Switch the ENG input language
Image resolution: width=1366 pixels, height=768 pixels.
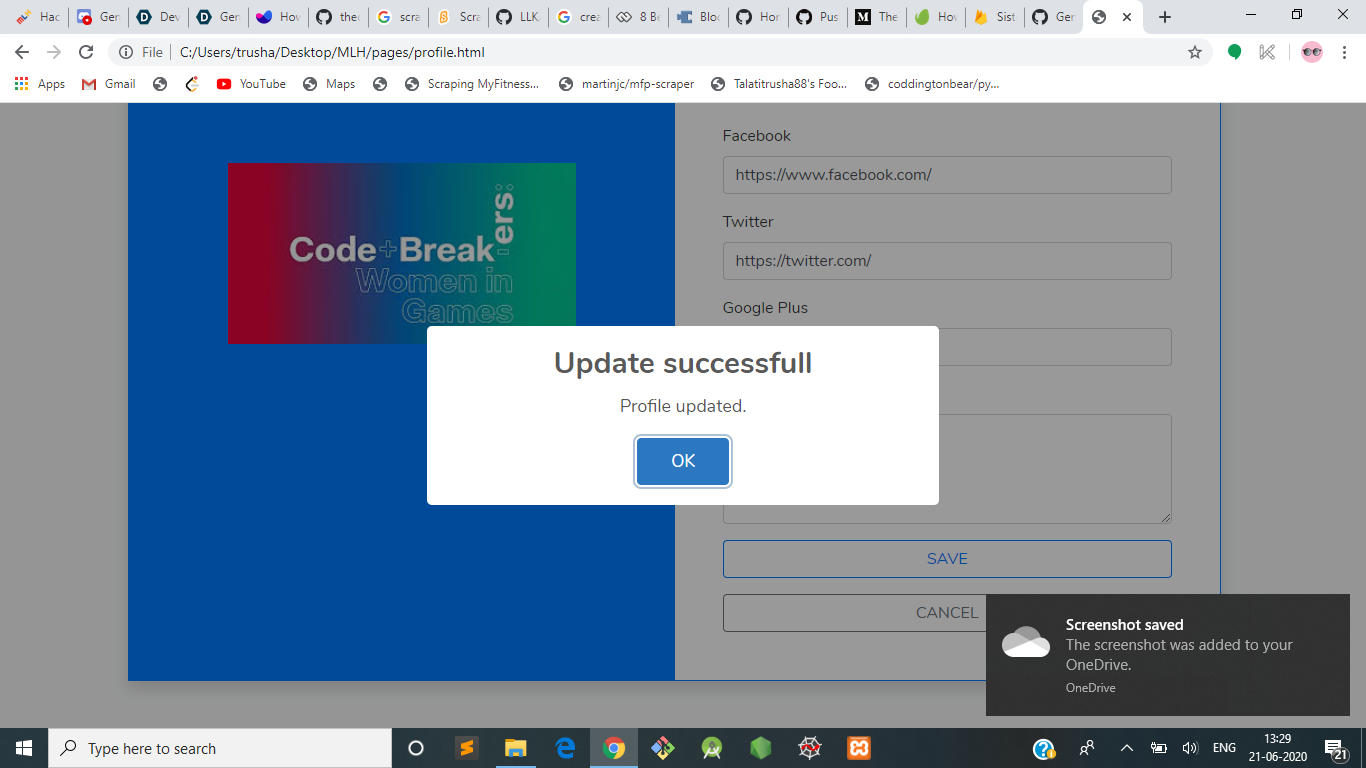pyautogui.click(x=1224, y=748)
